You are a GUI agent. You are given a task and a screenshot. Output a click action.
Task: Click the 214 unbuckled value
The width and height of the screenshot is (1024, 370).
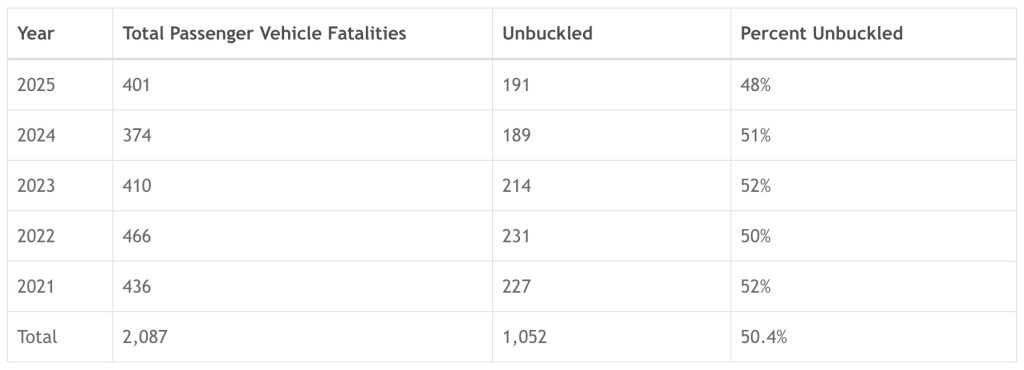[x=517, y=186]
